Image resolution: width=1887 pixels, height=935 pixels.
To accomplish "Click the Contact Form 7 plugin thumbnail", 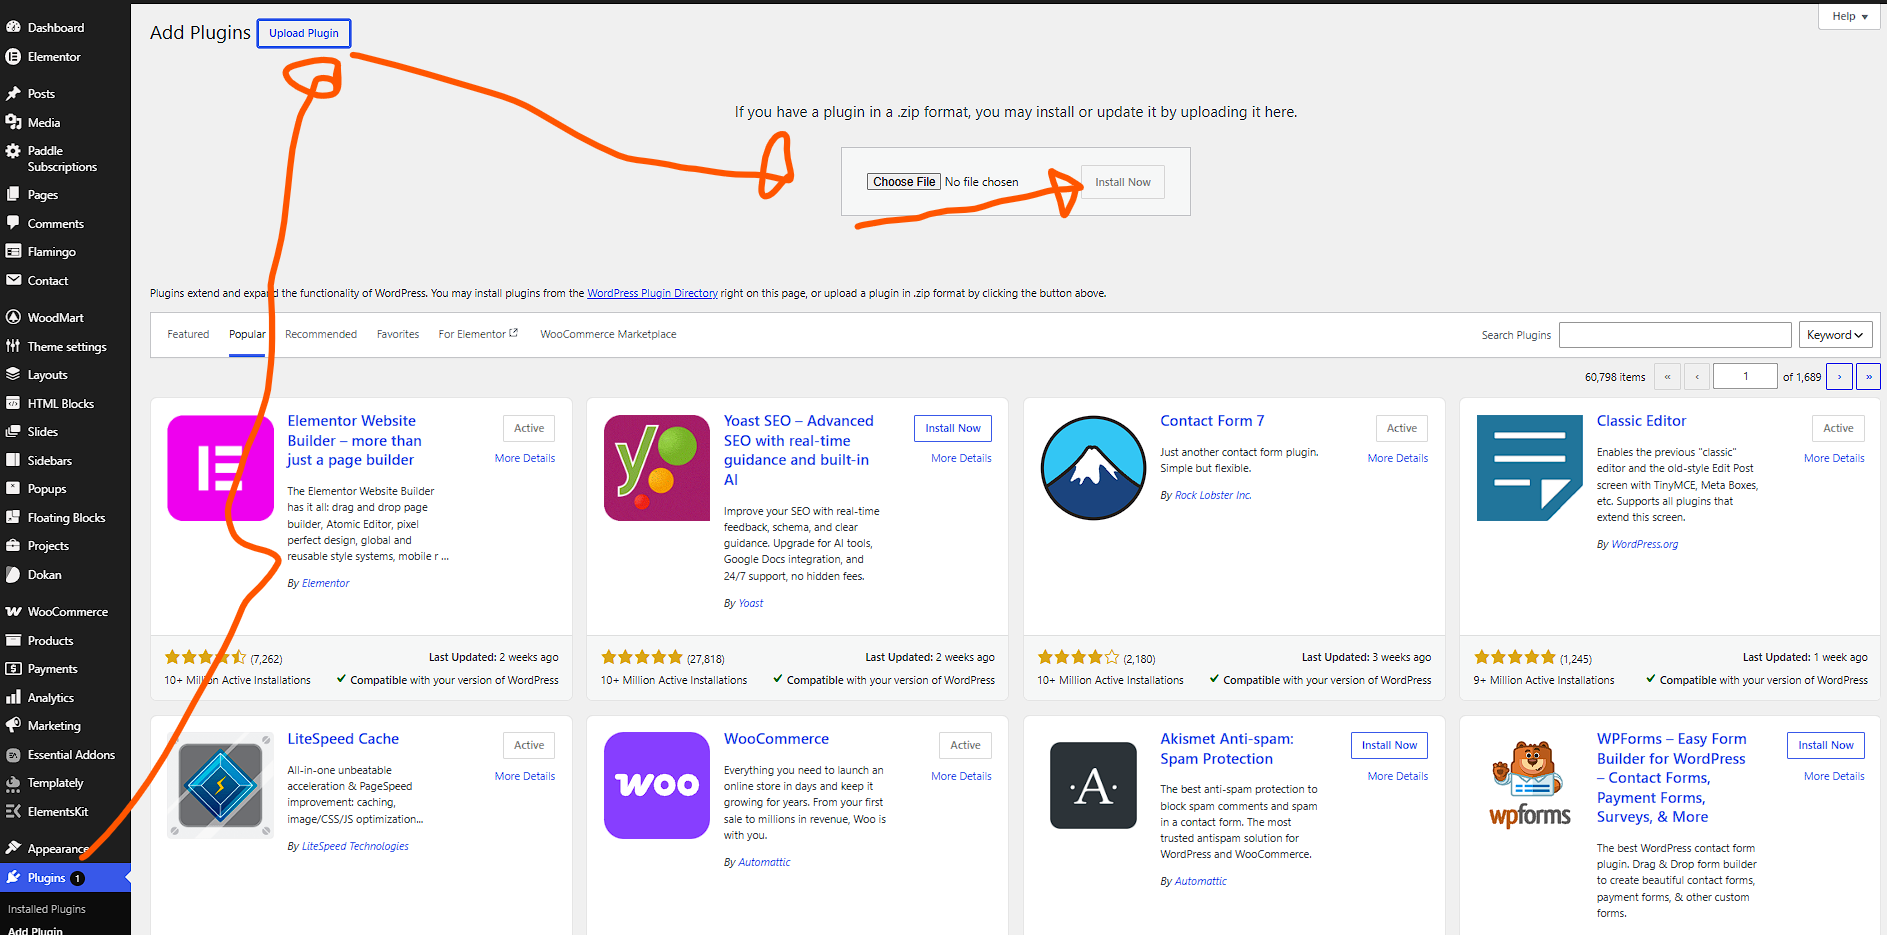I will click(1093, 468).
